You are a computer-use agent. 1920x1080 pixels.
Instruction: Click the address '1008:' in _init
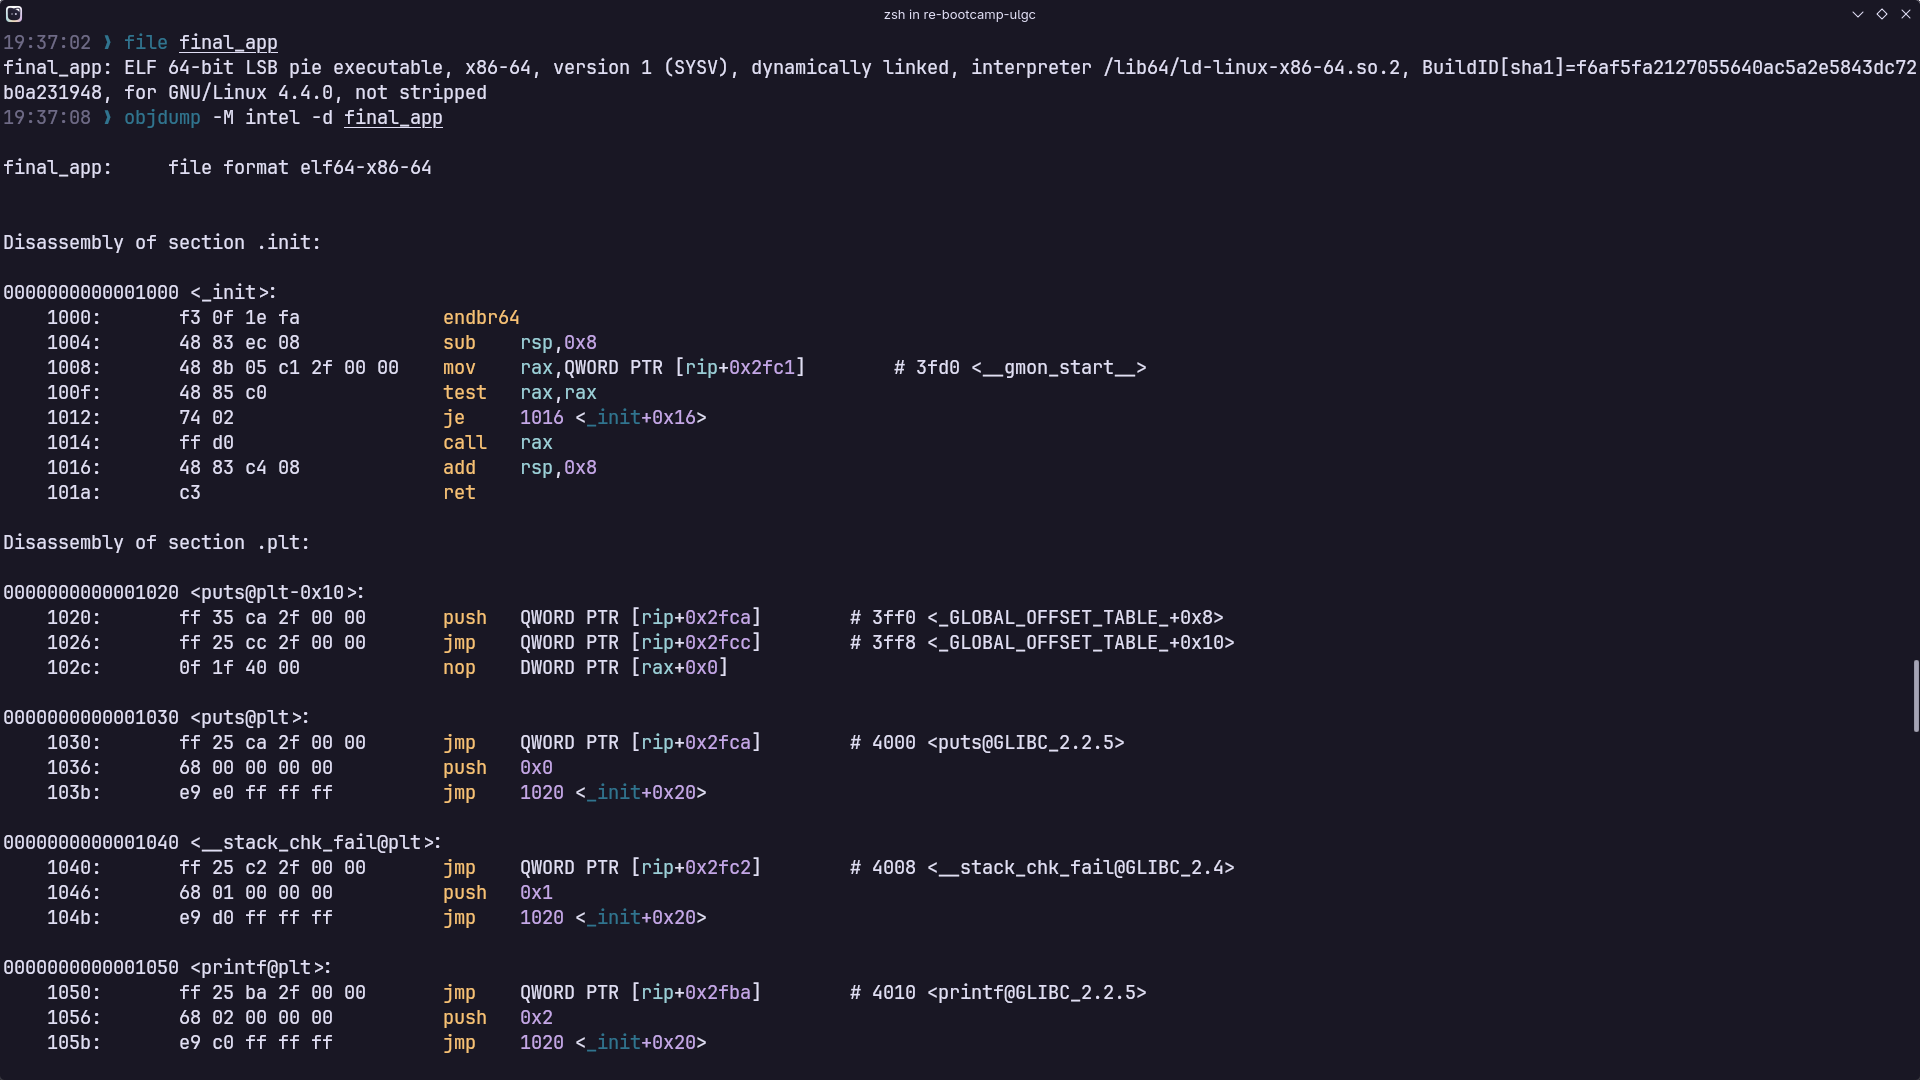coord(74,368)
